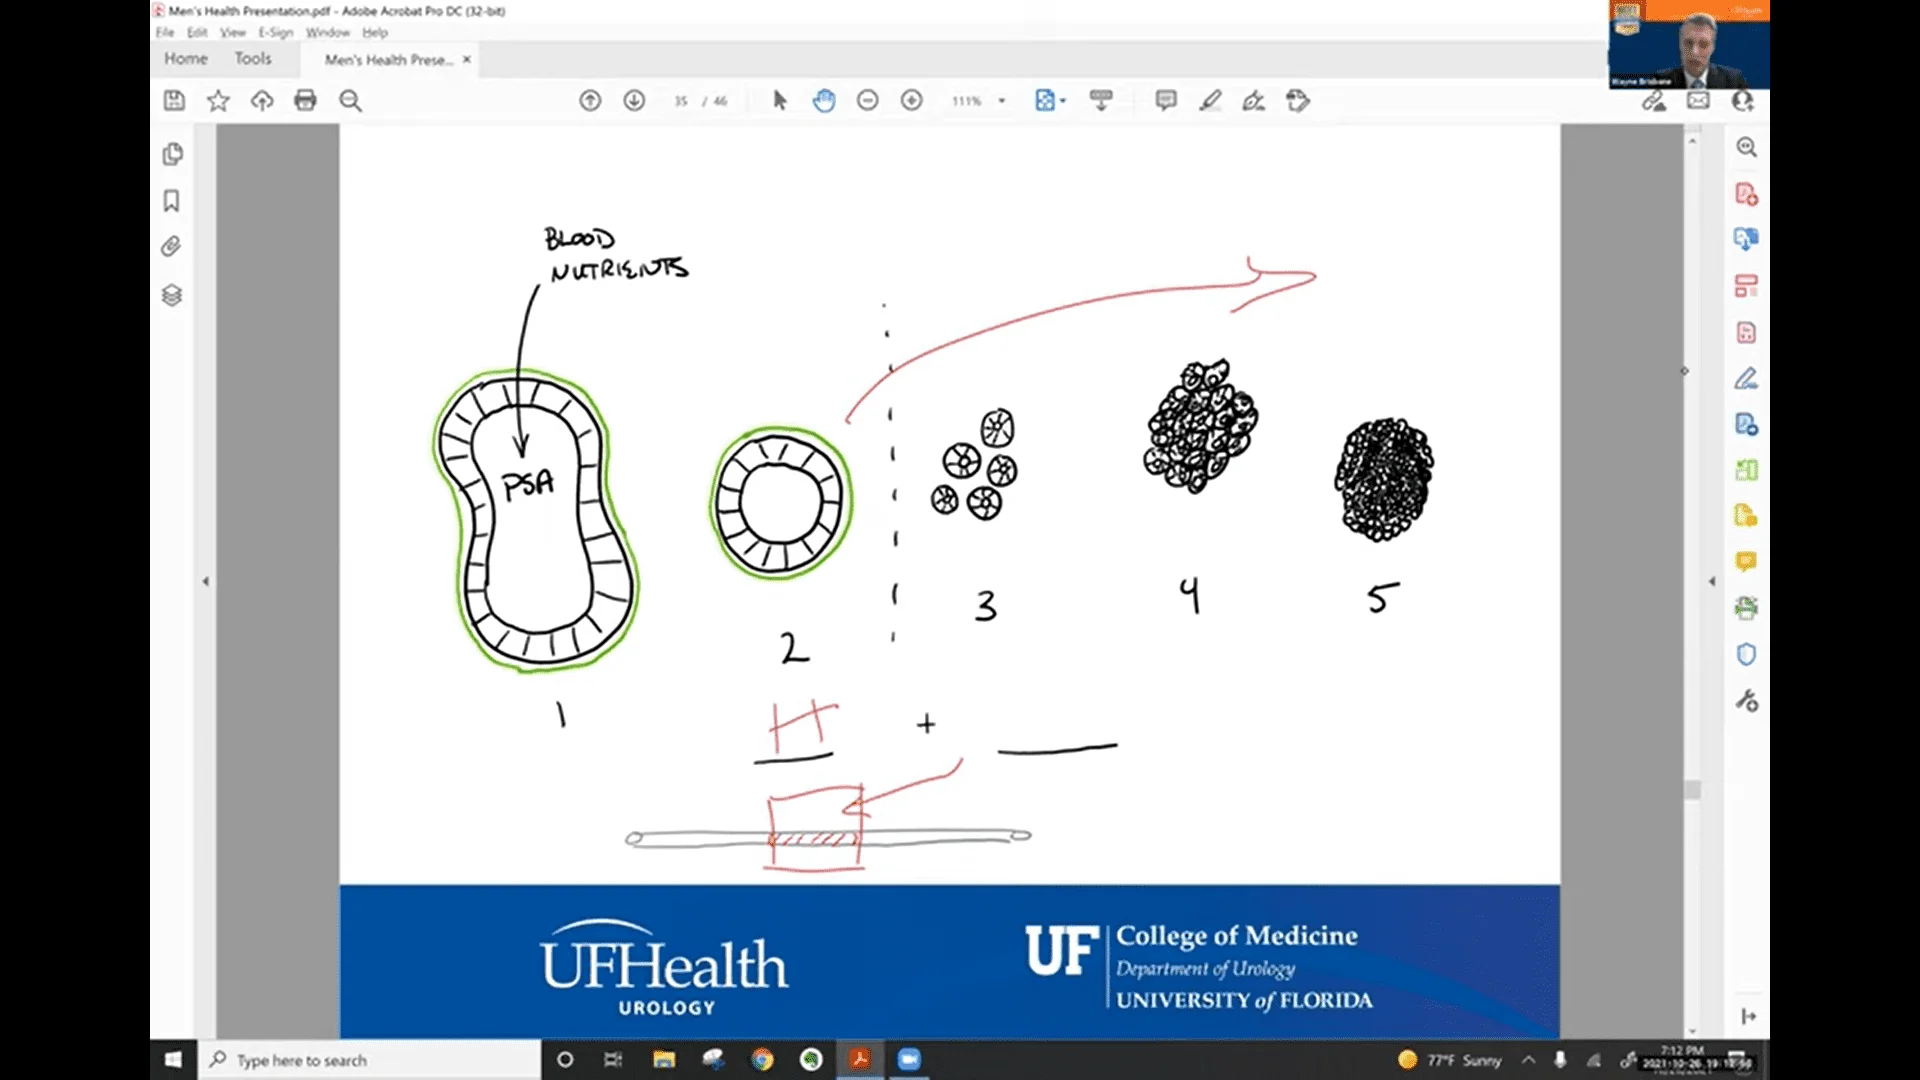
Task: Open the Window menu
Action: coord(328,32)
